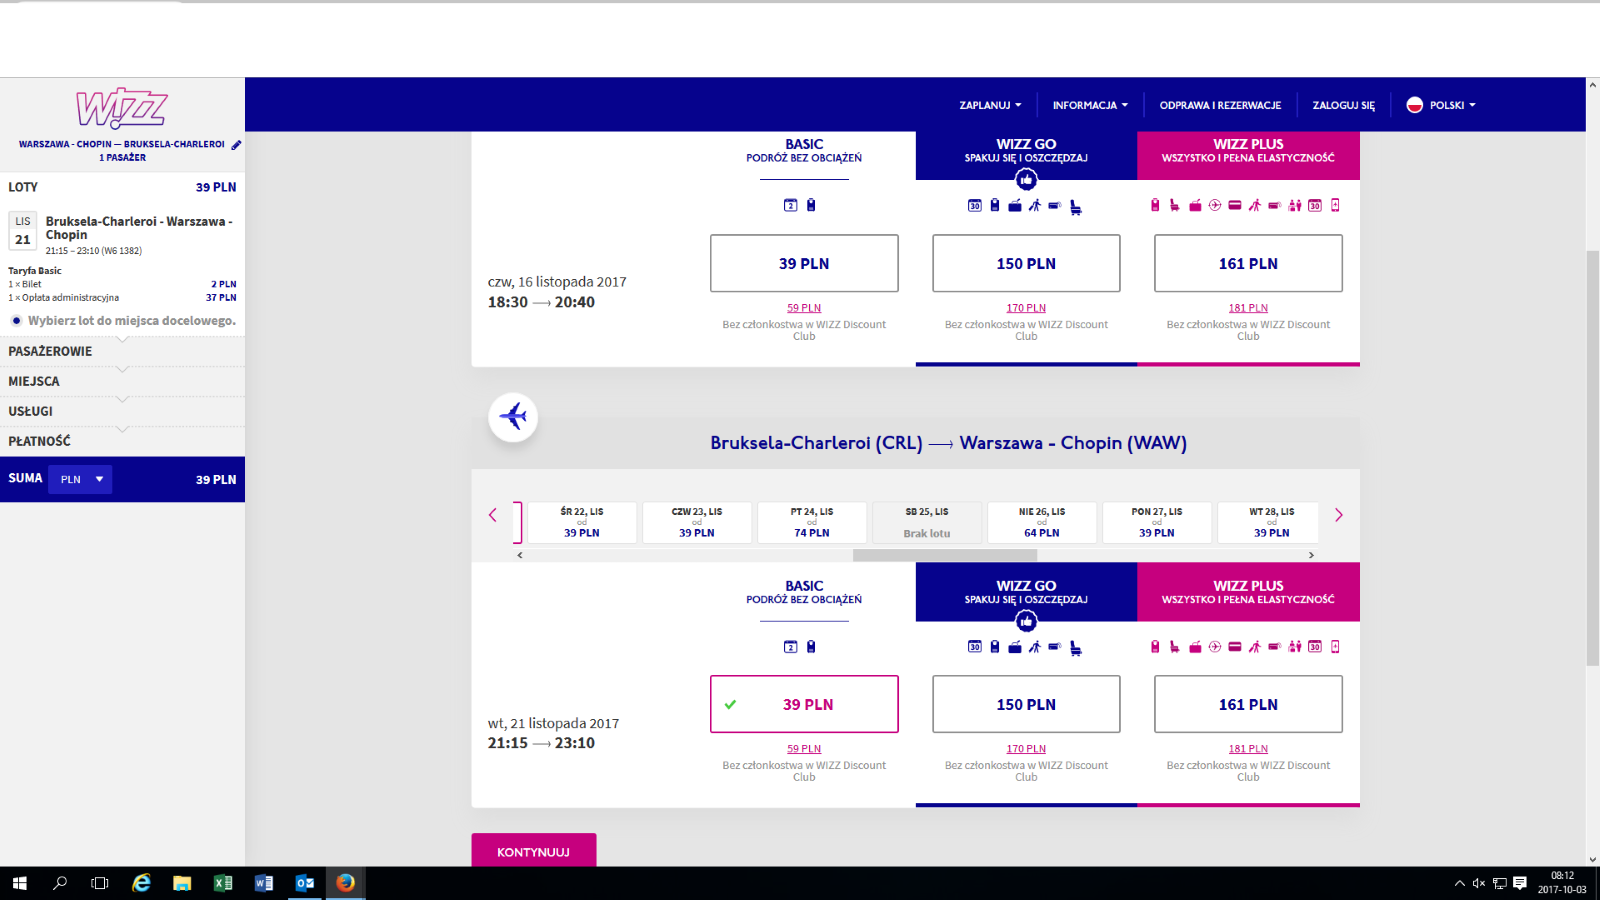Open the ZAPLANUJ dropdown menu
The image size is (1600, 900).
pos(990,105)
